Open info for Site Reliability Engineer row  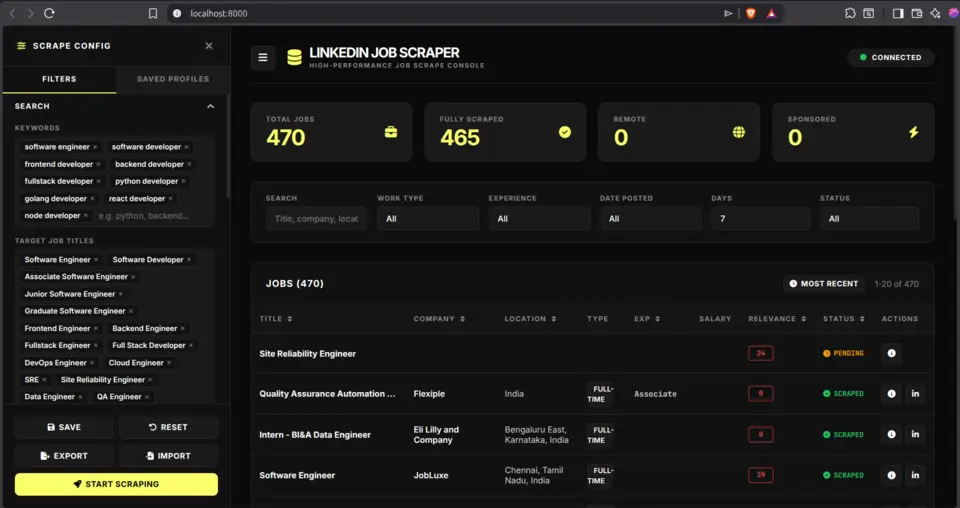coord(891,353)
